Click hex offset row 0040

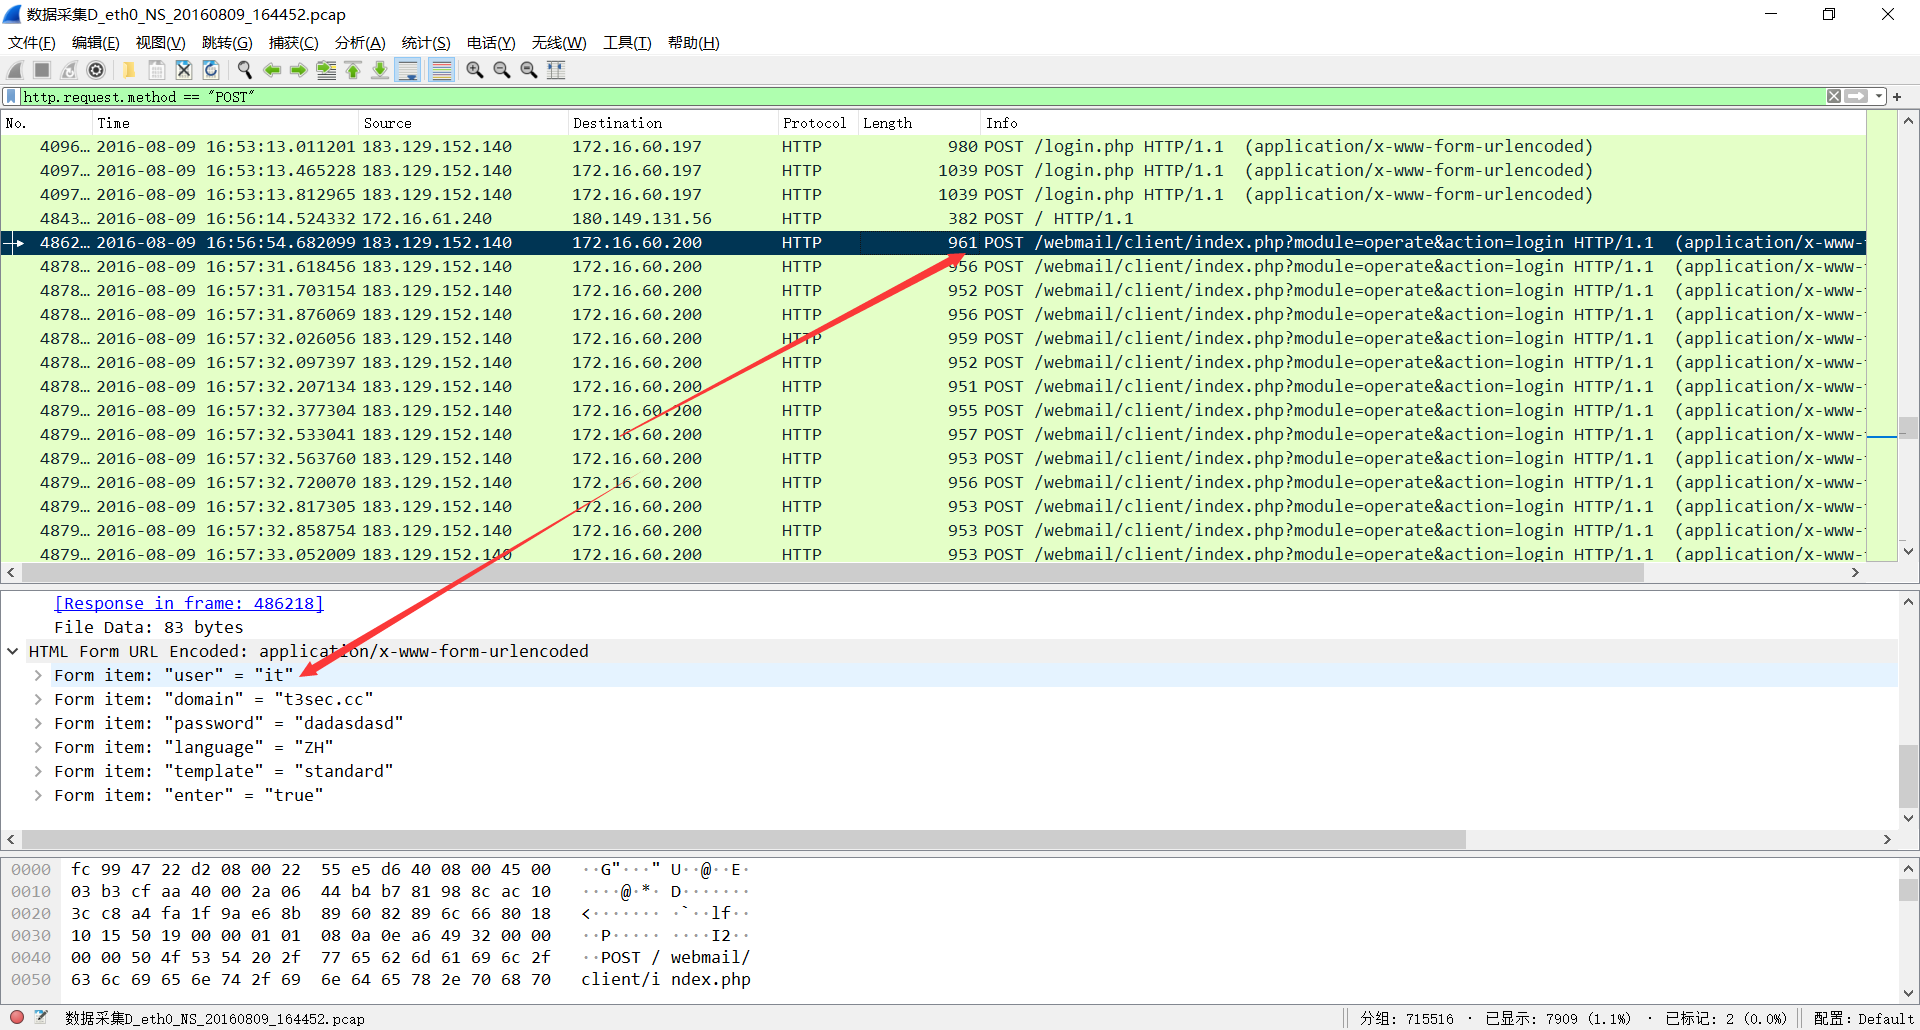tap(31, 957)
